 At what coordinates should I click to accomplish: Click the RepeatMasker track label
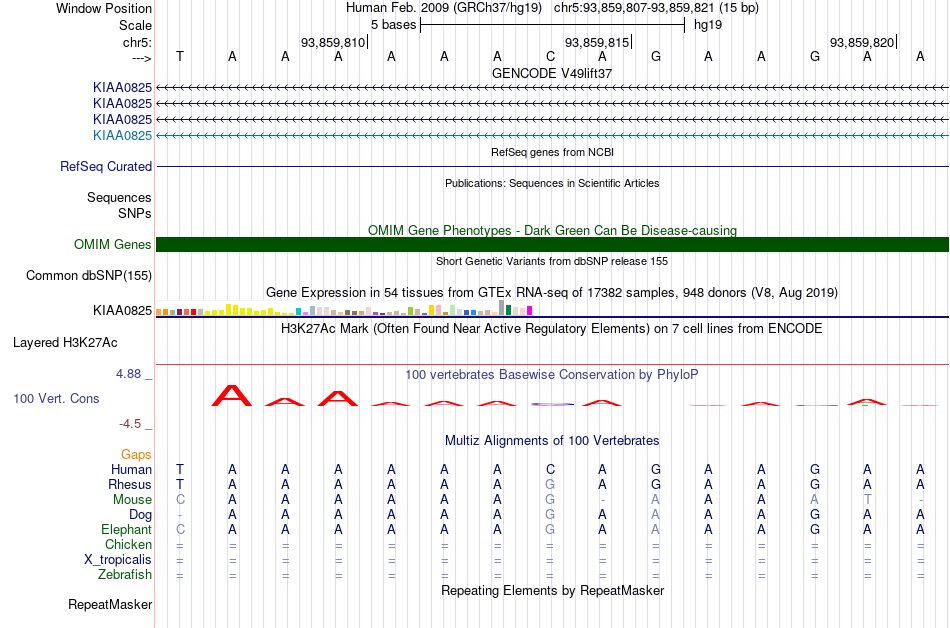click(110, 604)
